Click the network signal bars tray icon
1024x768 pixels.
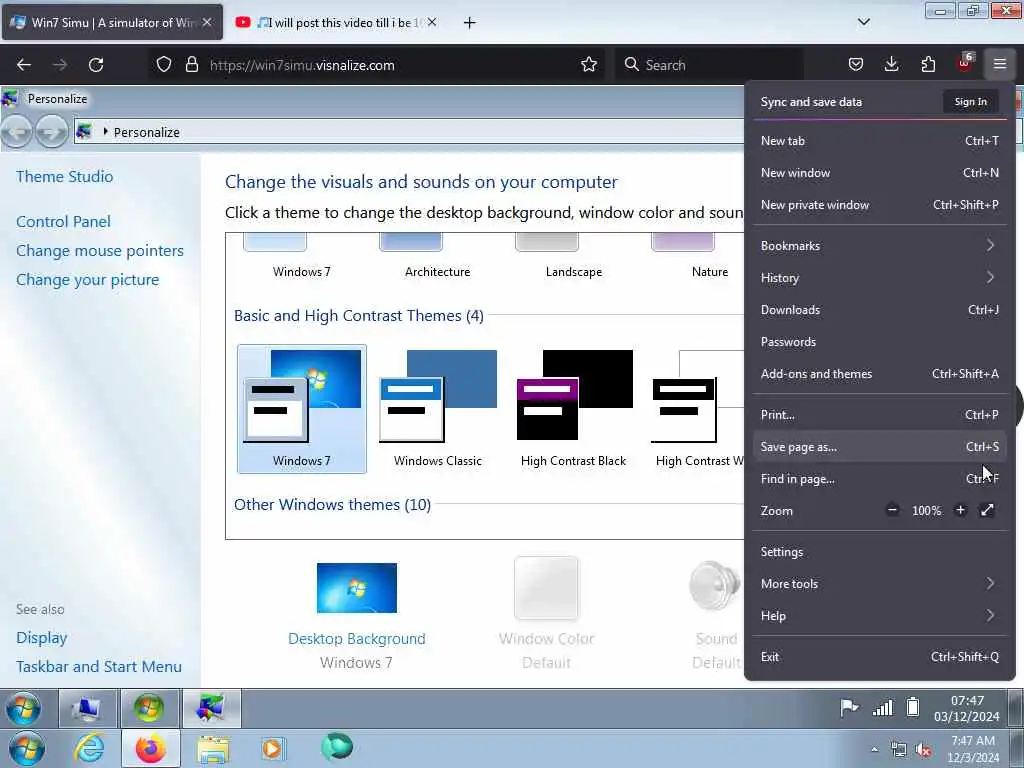[x=883, y=707]
